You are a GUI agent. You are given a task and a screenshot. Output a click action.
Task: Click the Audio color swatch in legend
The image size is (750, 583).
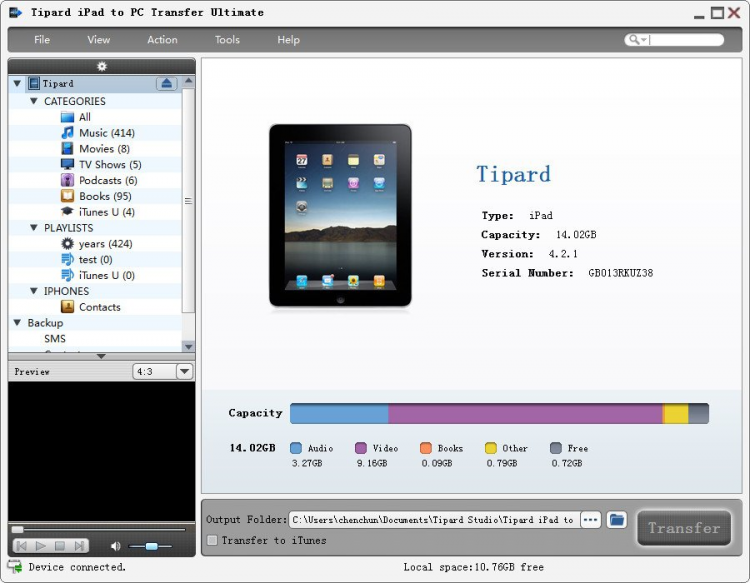coord(296,448)
